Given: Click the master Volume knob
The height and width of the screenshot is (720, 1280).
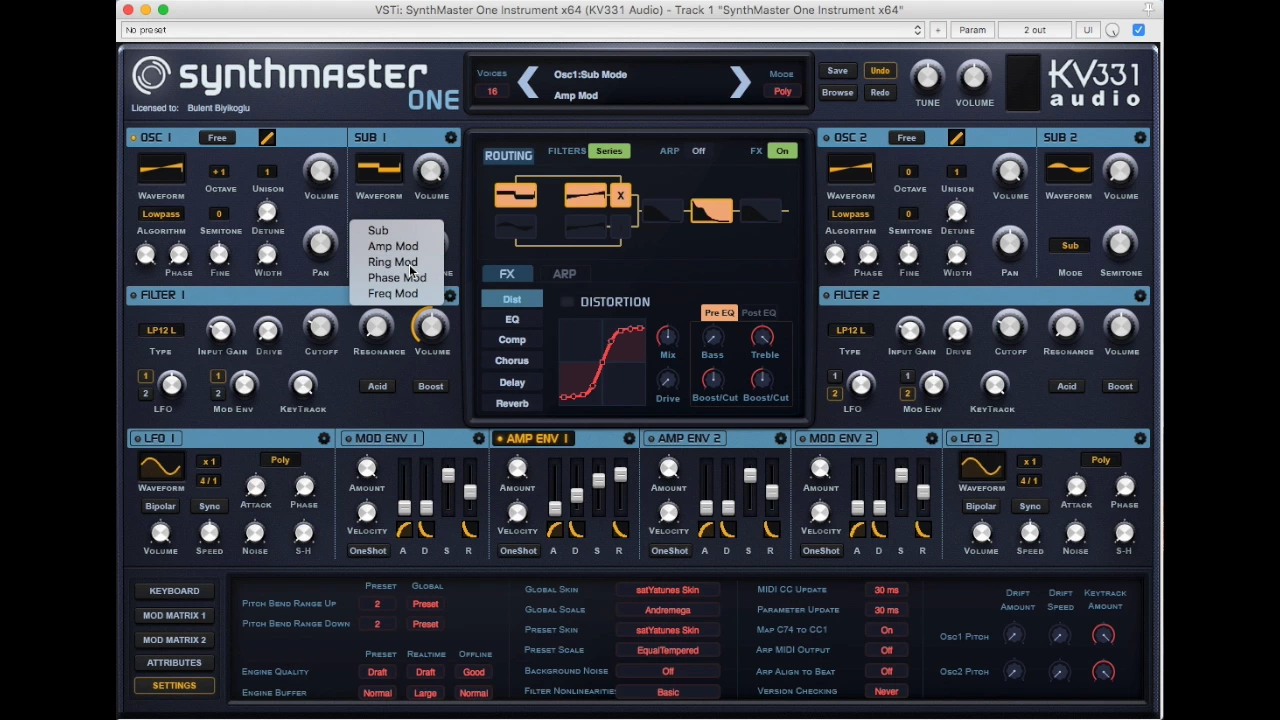Looking at the screenshot, I should [974, 77].
